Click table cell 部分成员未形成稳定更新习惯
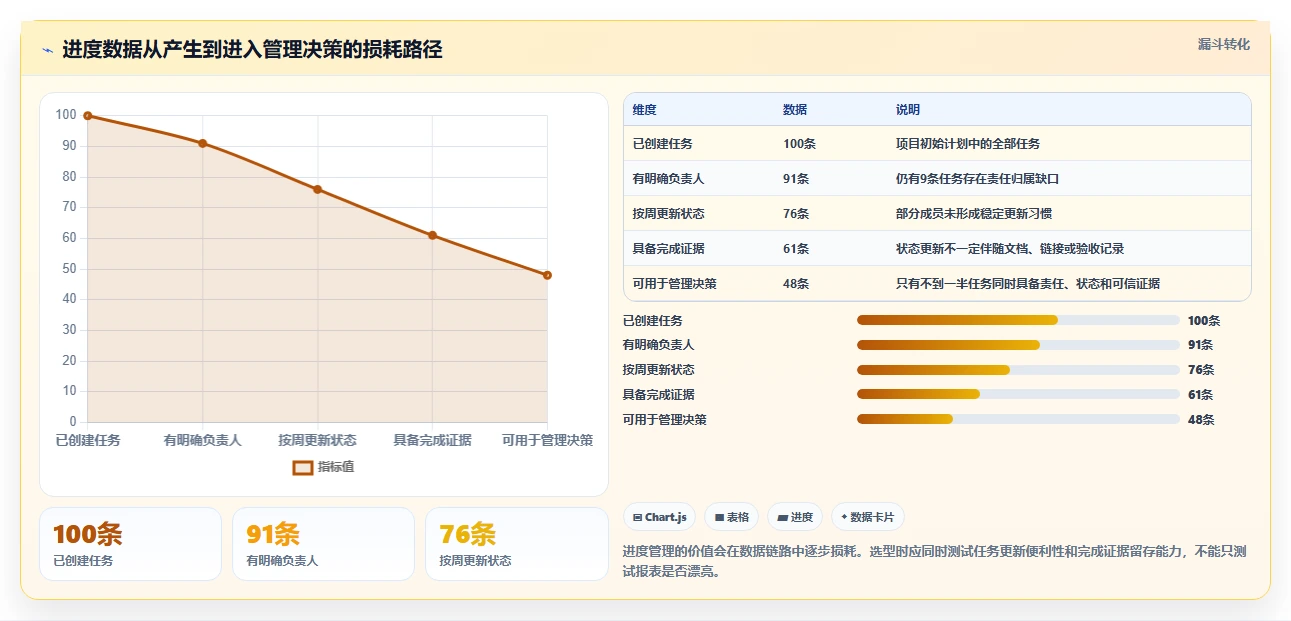Viewport: 1291px width, 621px height. coord(974,214)
